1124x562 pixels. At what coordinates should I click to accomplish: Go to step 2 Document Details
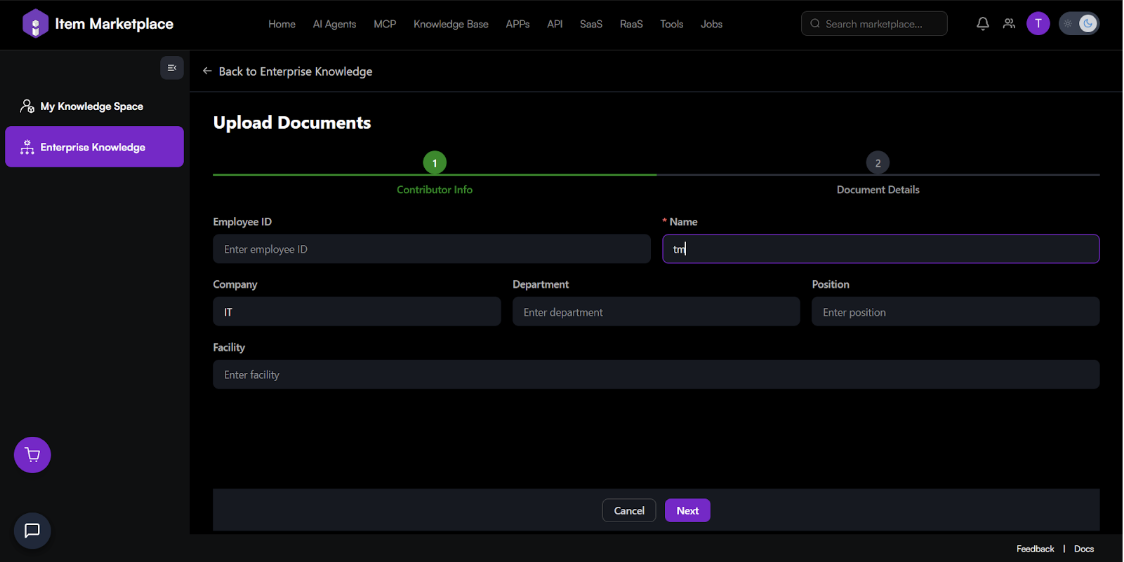pyautogui.click(x=877, y=163)
